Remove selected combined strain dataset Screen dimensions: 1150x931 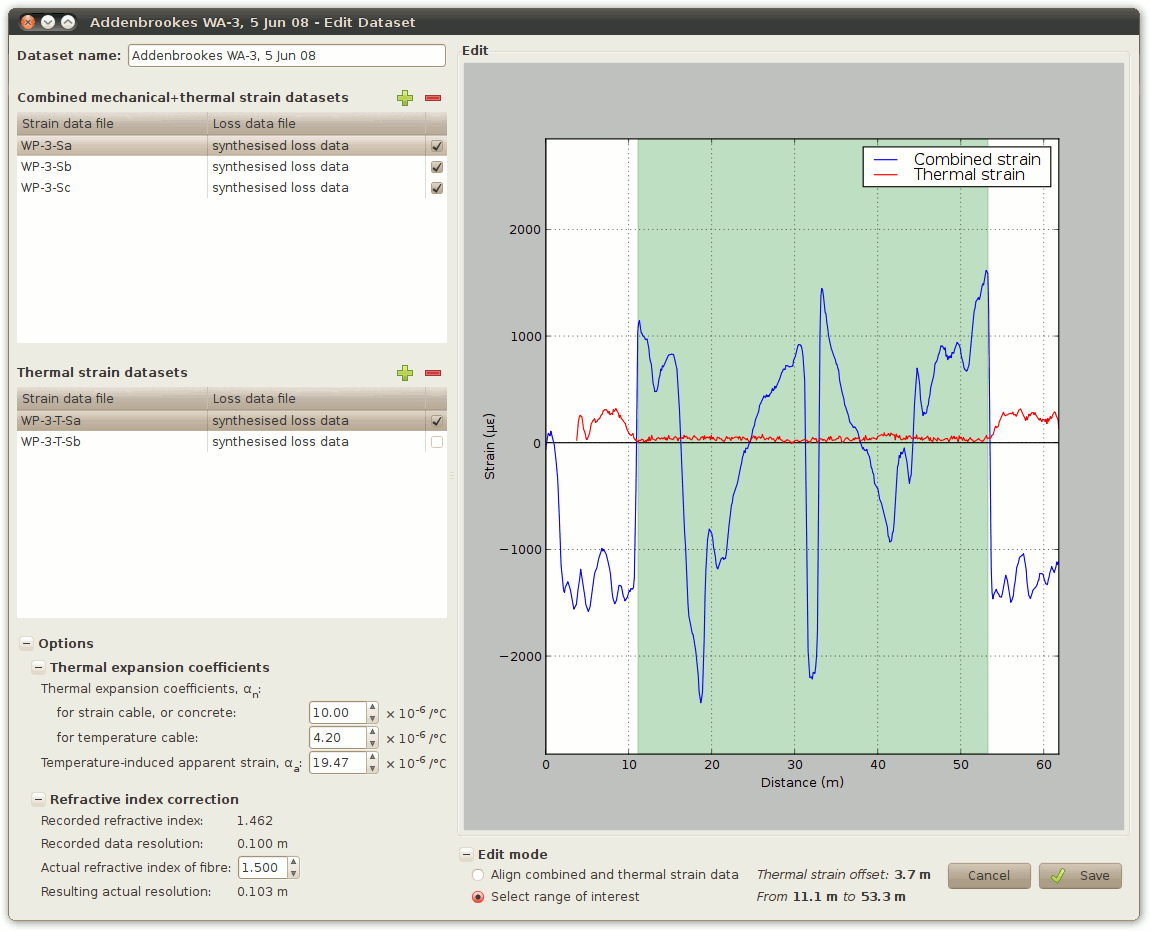[x=433, y=98]
